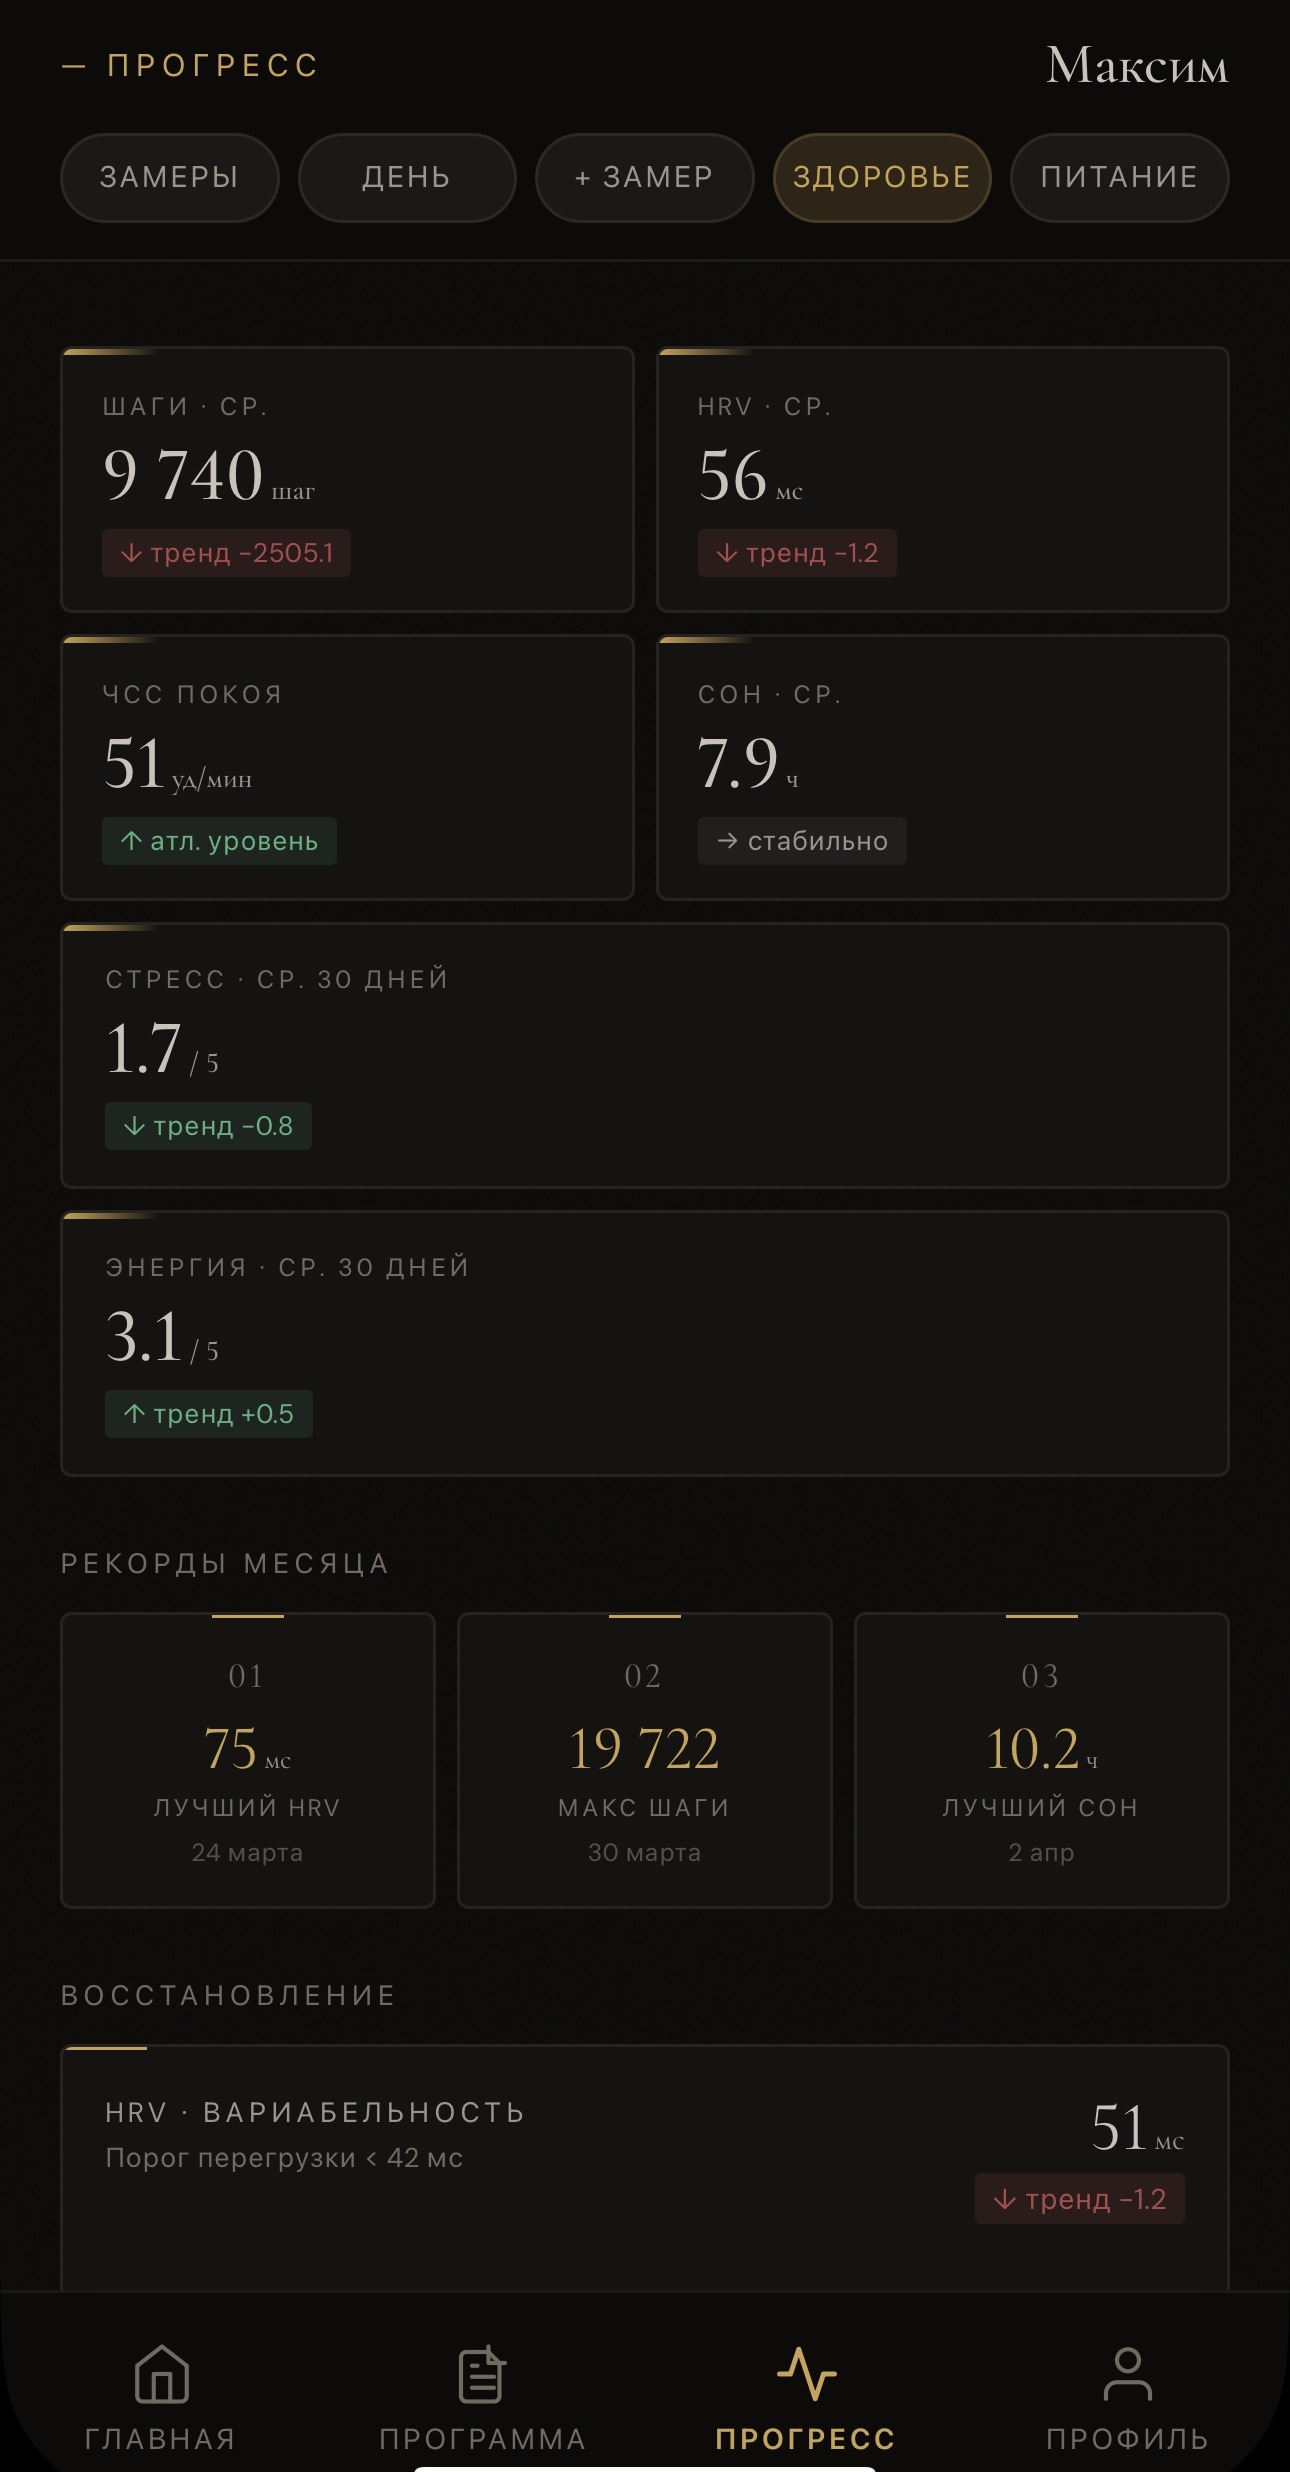
Task: Open the Программа document icon
Action: point(482,2374)
